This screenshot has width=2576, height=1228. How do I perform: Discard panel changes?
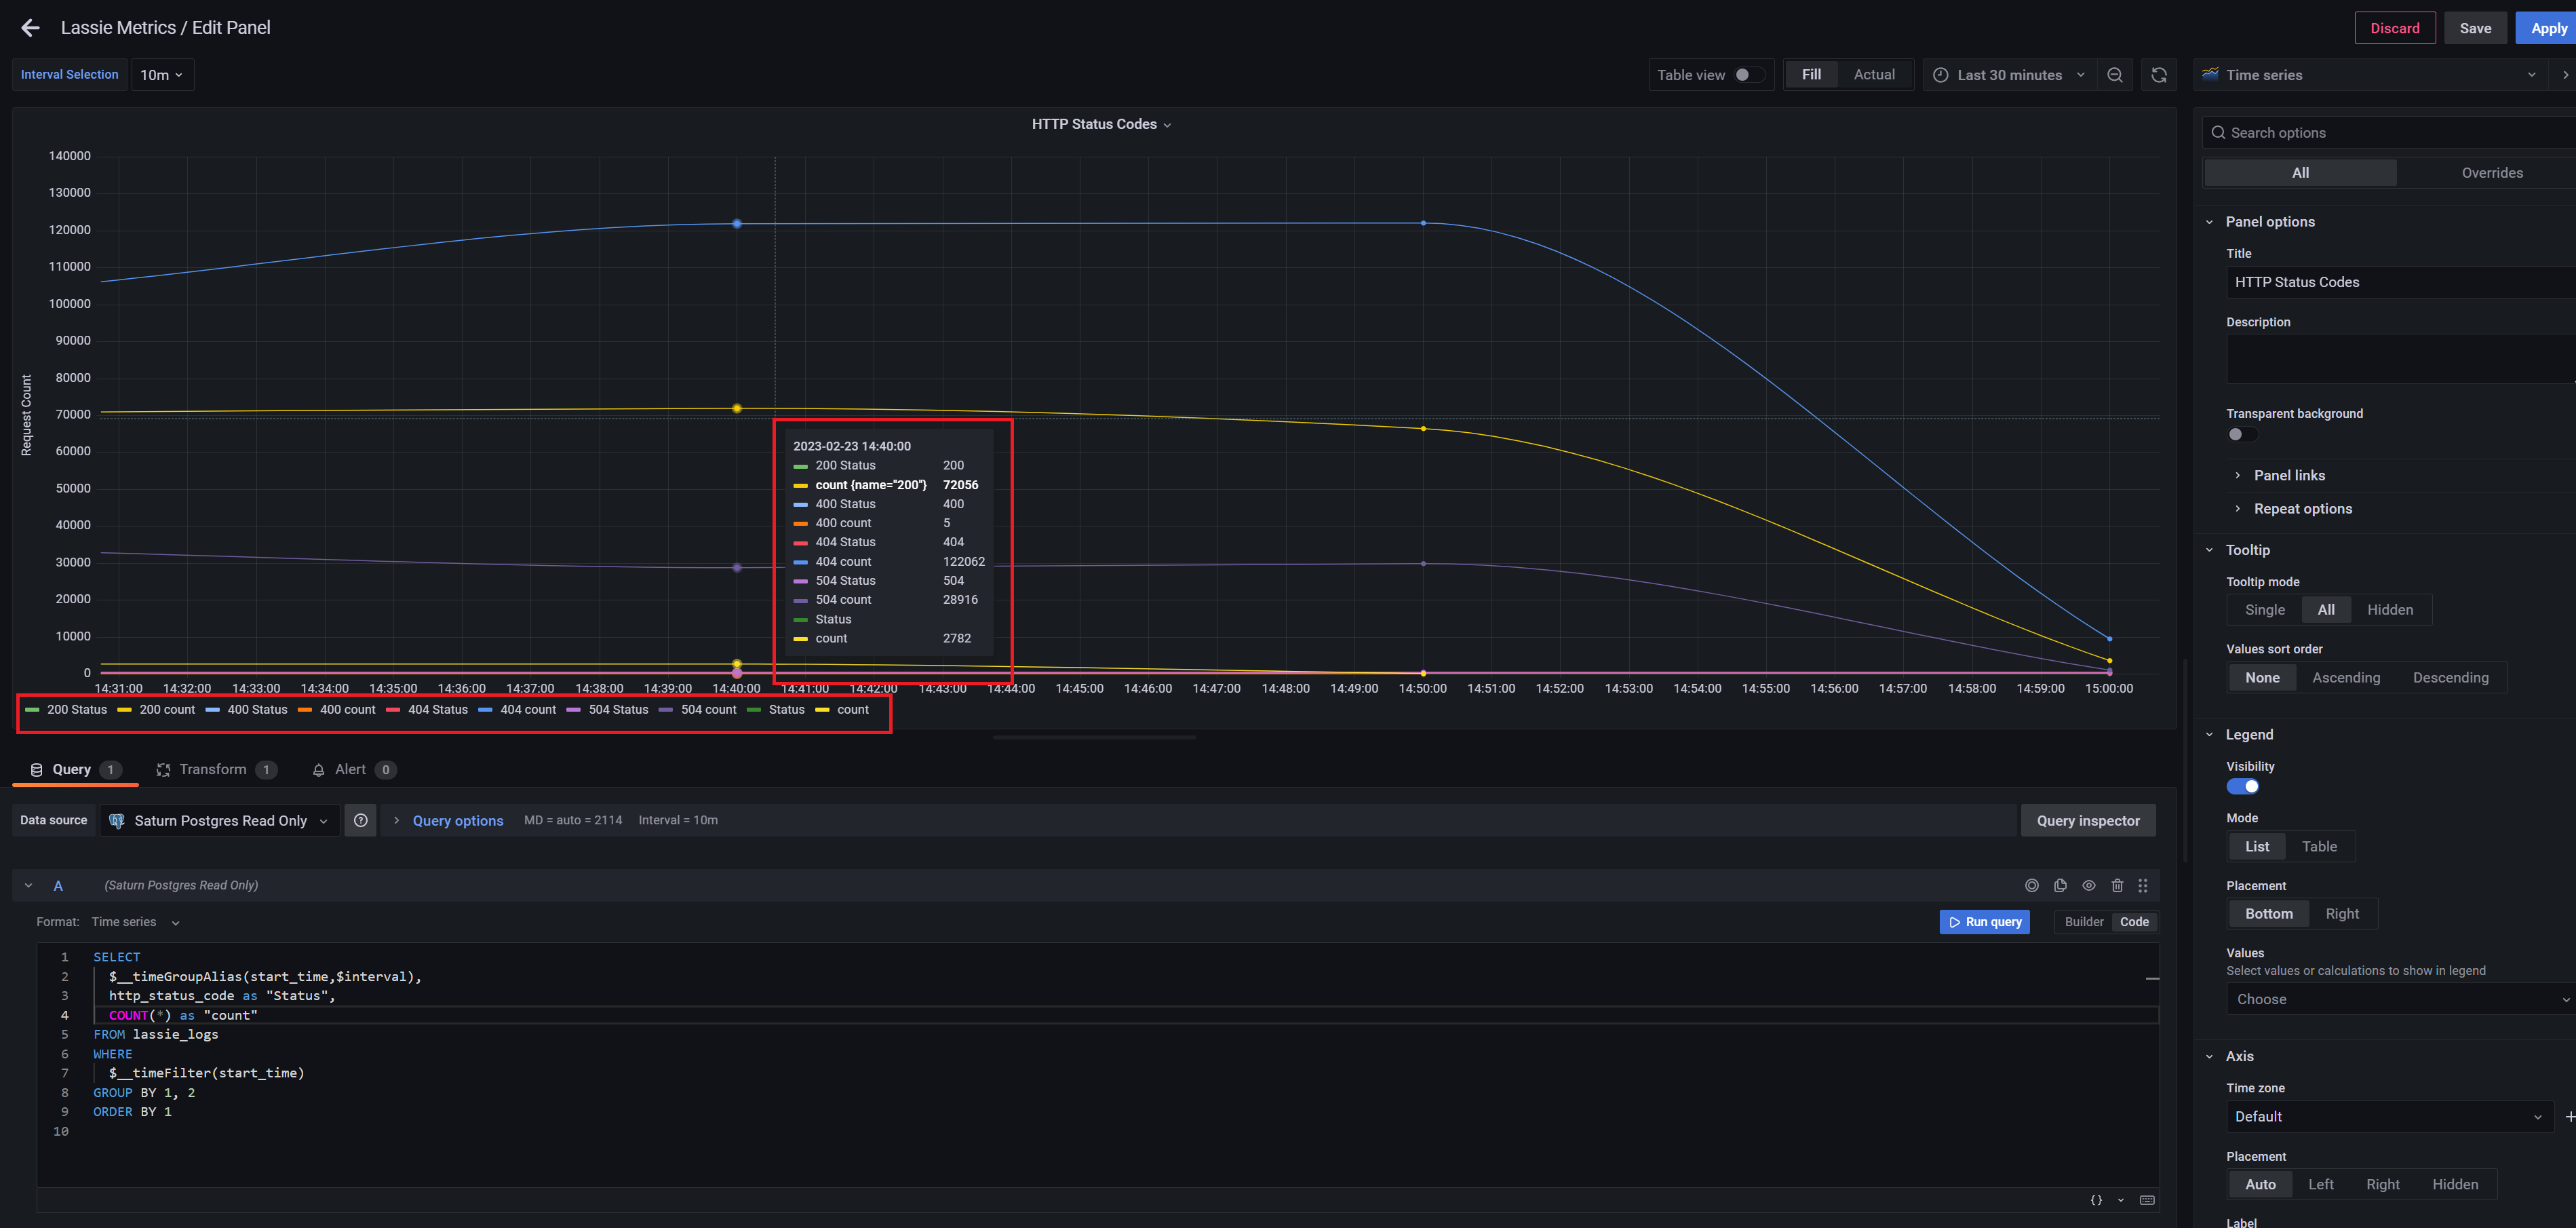[x=2394, y=28]
